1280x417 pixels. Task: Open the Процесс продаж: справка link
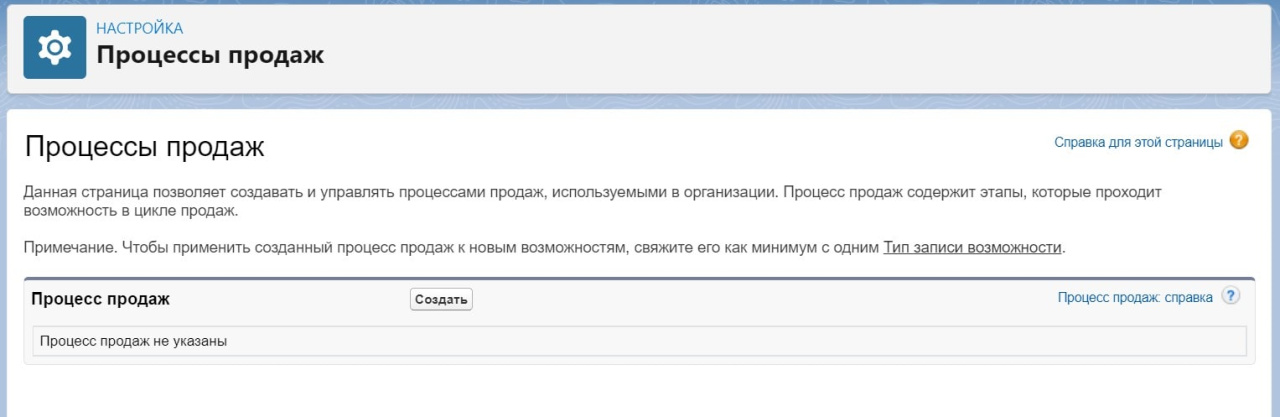(x=1135, y=297)
